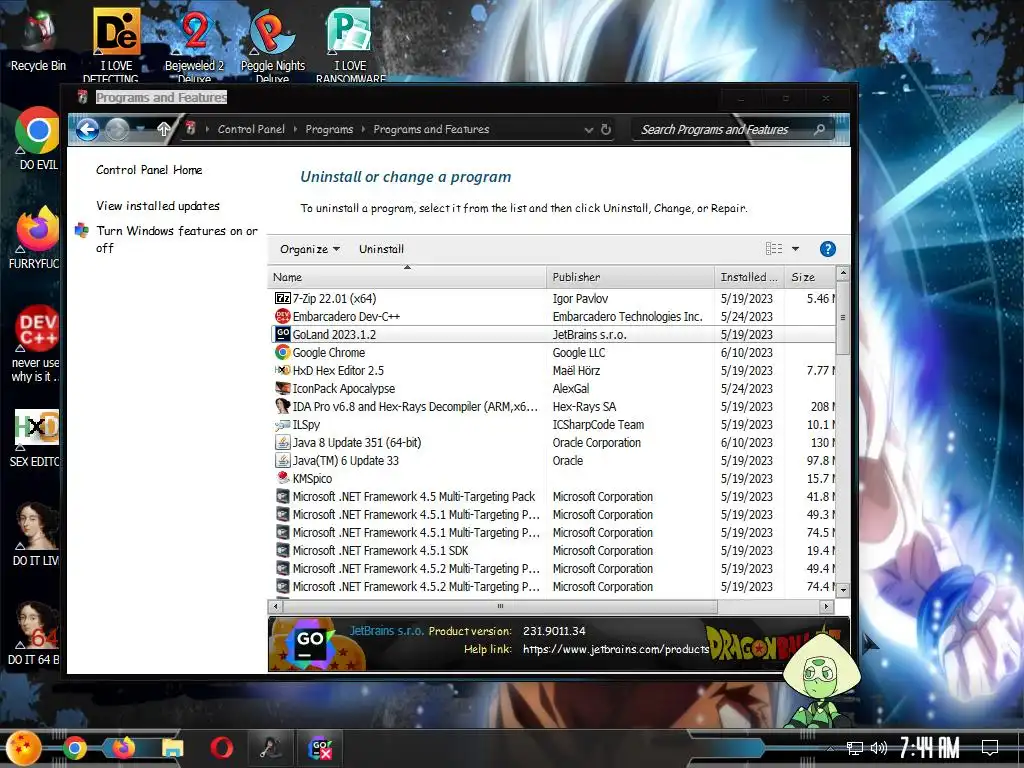1024x768 pixels.
Task: Sort by the Size column header
Action: (810, 277)
